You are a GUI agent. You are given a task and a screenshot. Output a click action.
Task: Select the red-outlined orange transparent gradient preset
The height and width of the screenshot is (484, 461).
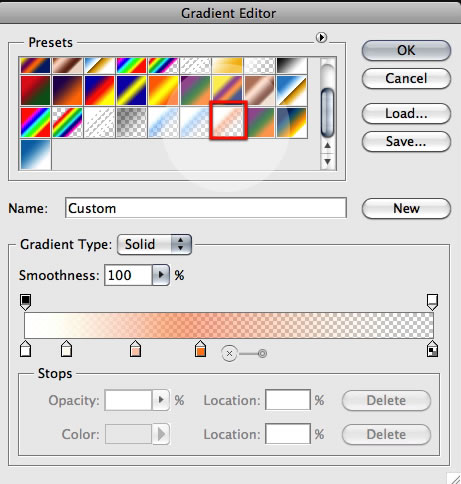coord(228,120)
